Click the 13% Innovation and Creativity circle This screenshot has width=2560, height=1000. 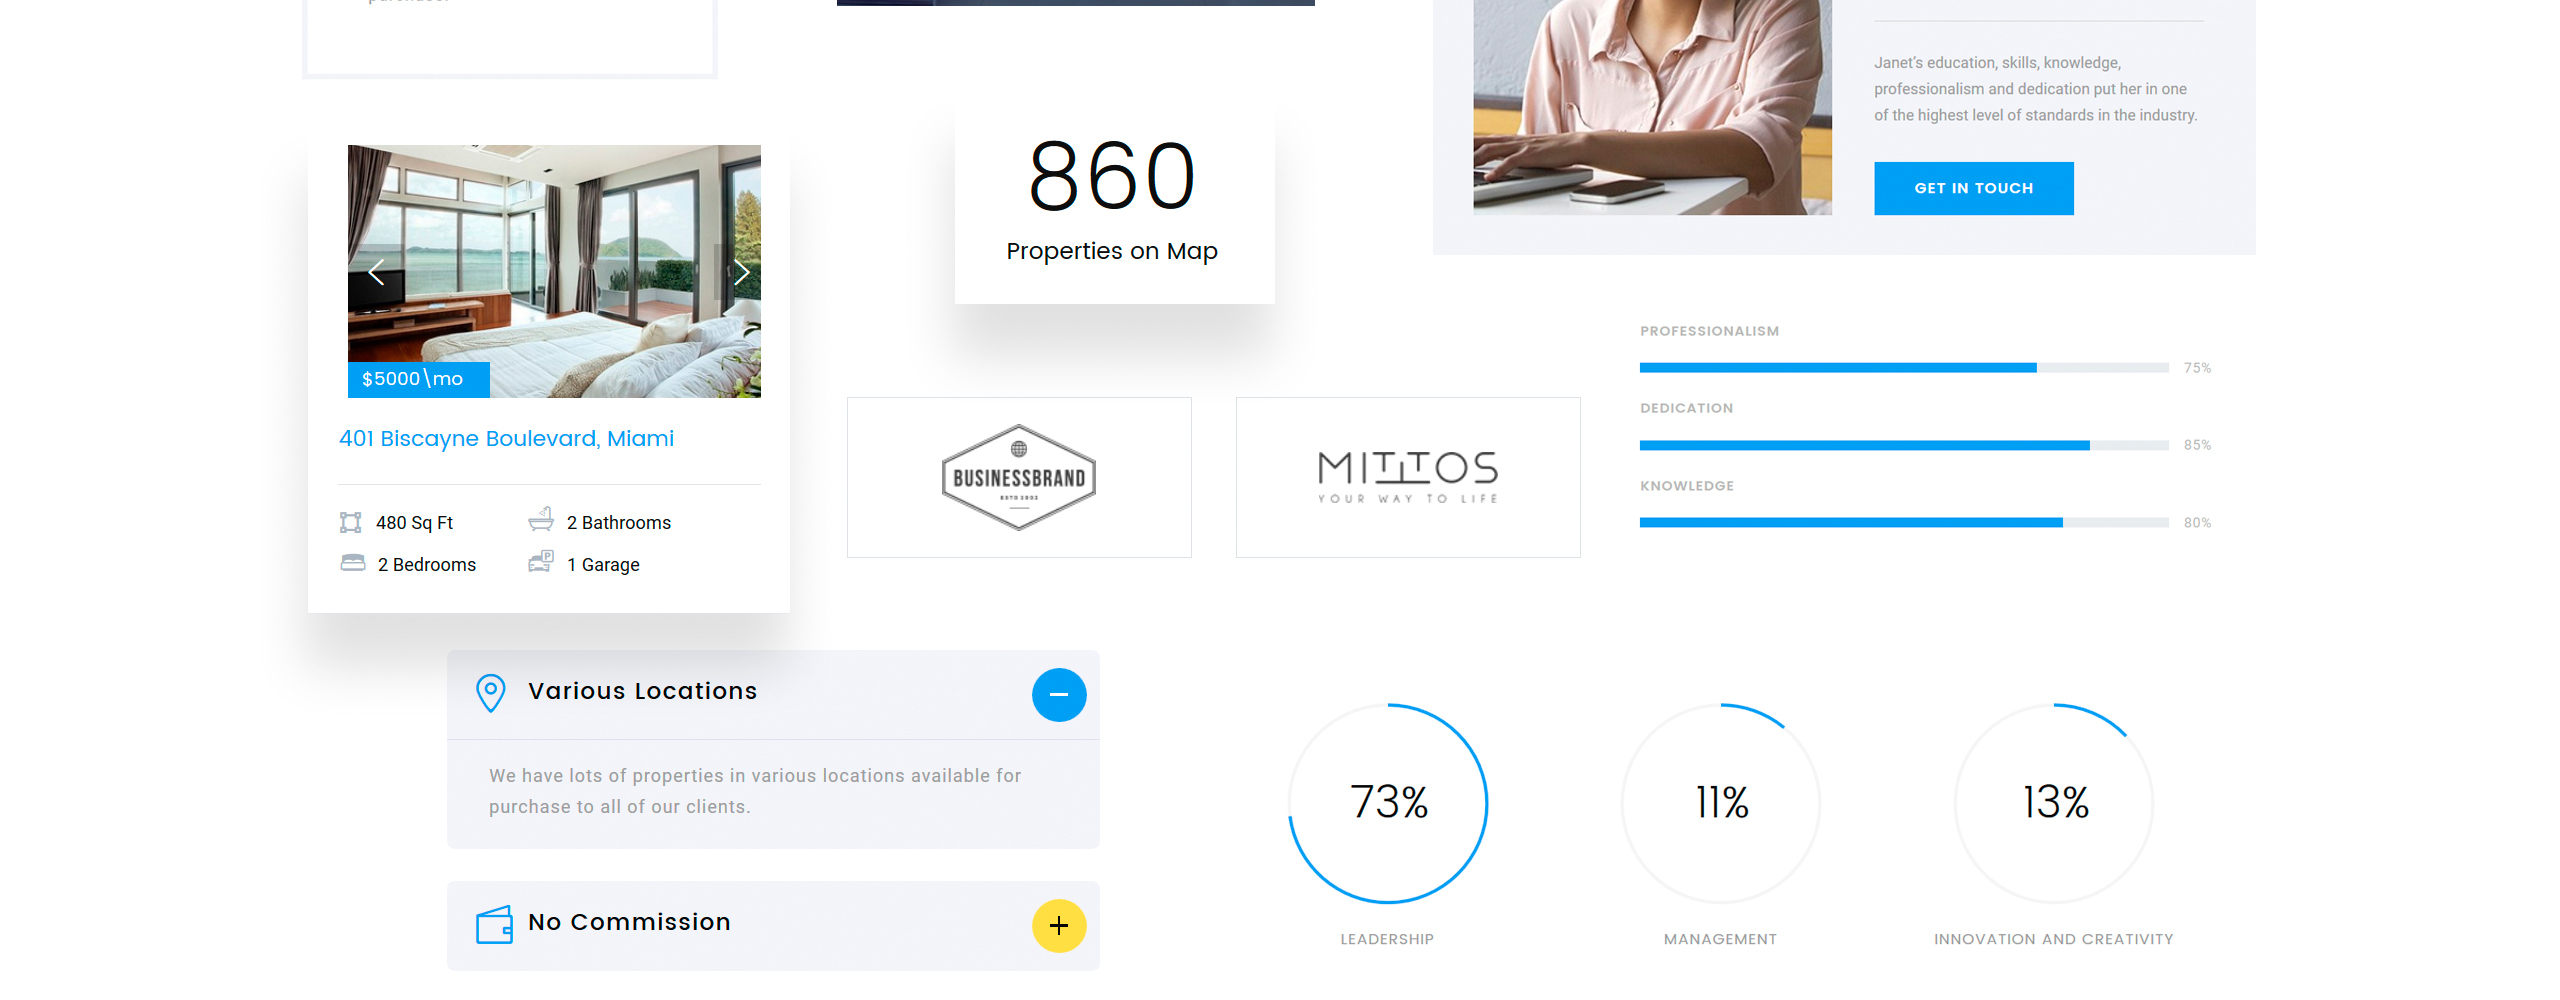pos(2054,803)
